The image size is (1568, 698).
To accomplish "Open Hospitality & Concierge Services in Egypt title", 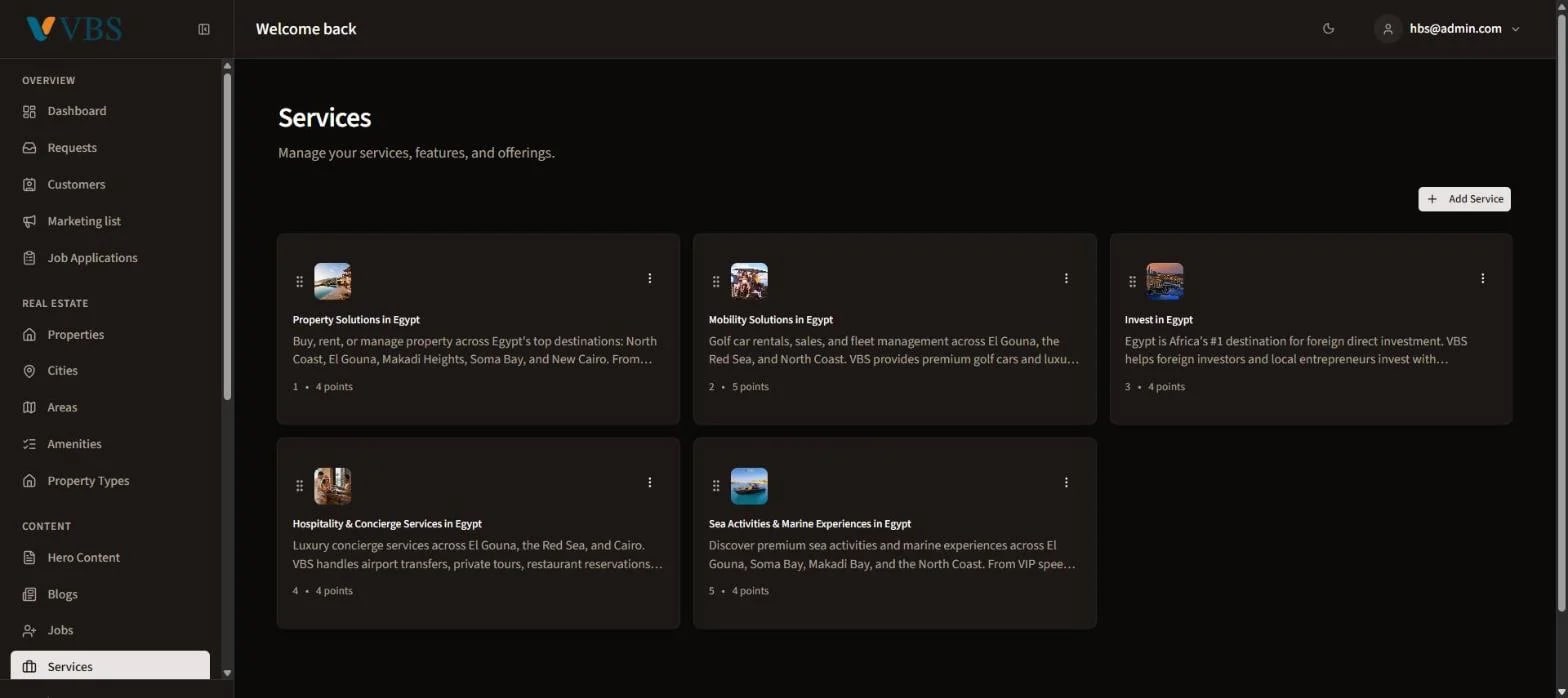I will point(387,524).
